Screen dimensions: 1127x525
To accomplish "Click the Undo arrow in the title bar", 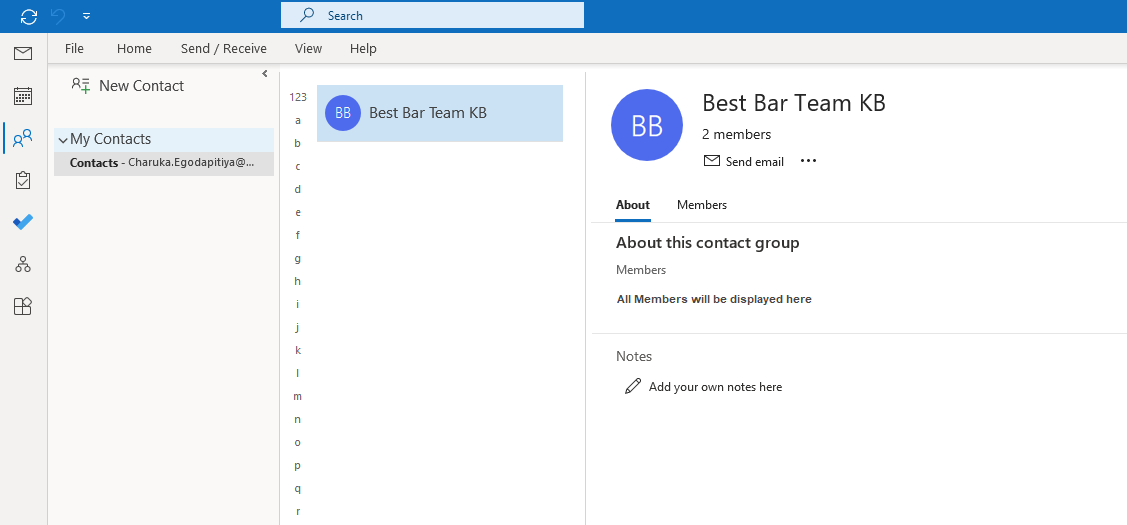I will [58, 16].
